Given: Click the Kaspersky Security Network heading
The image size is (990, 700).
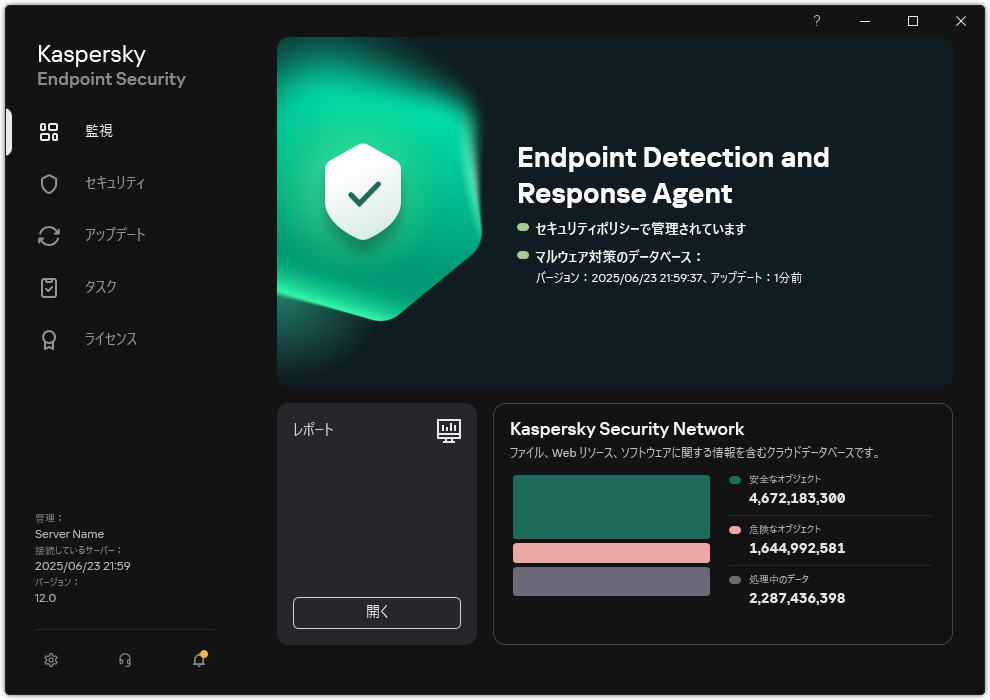Looking at the screenshot, I should coord(627,429).
